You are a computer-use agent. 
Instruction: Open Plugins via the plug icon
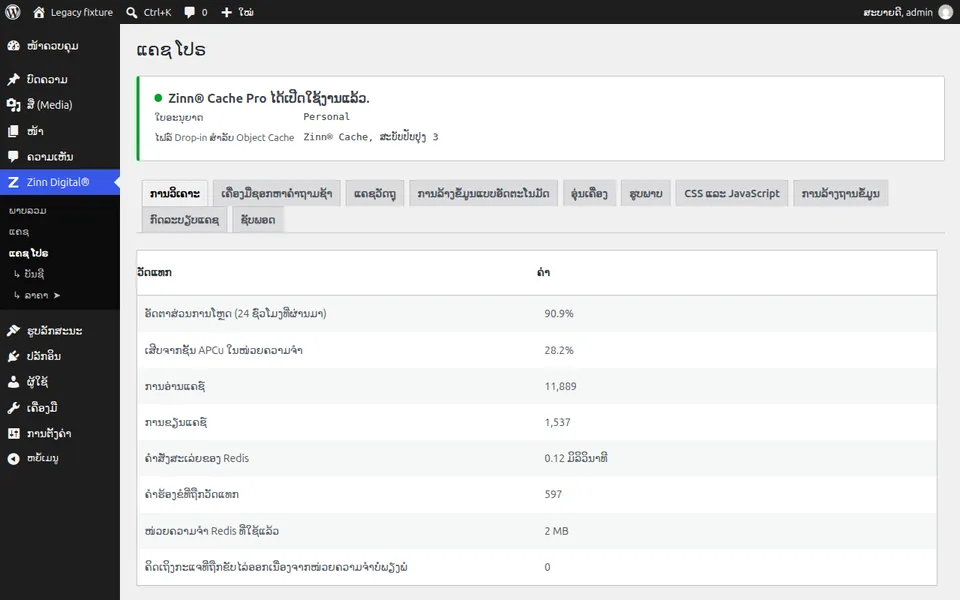(x=13, y=356)
